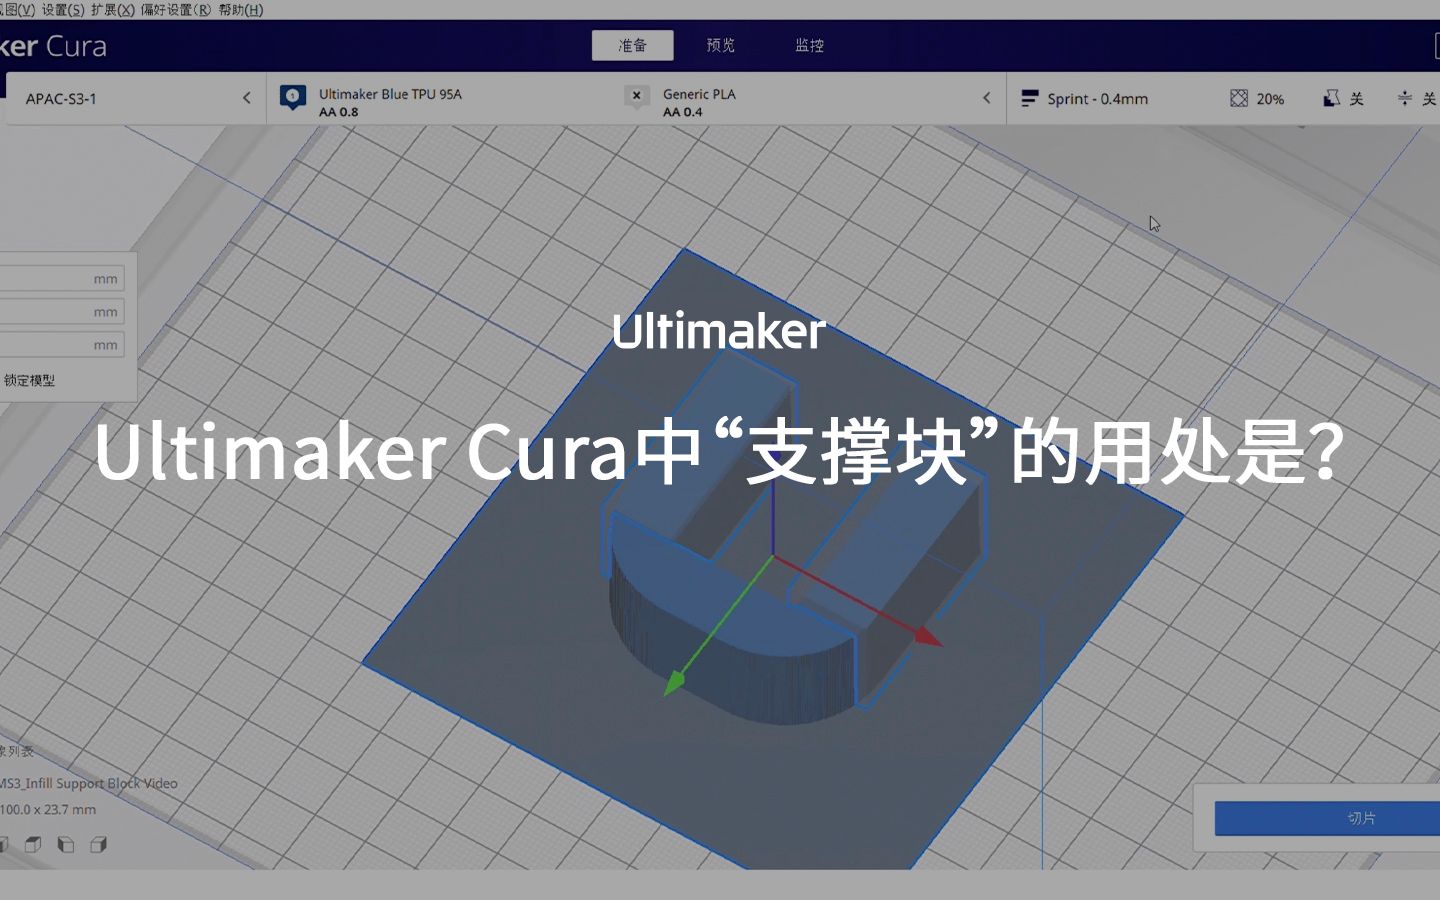Click the 切片 slice button
This screenshot has height=900, width=1440.
1327,818
